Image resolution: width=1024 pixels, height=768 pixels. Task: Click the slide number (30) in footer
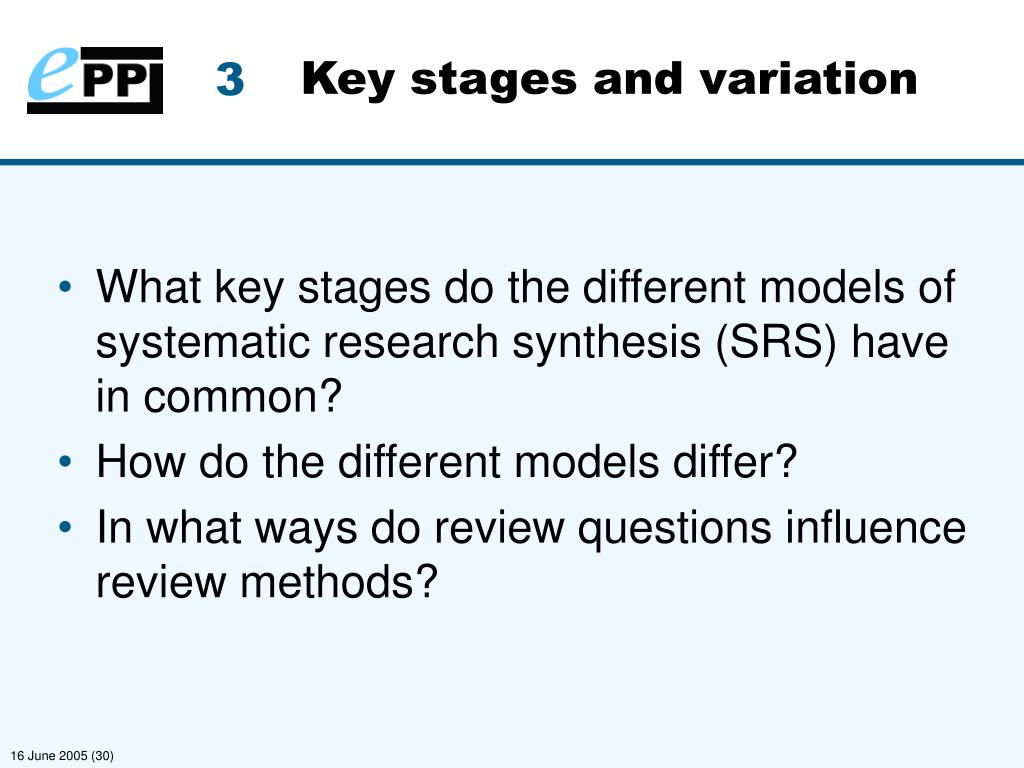tap(103, 756)
